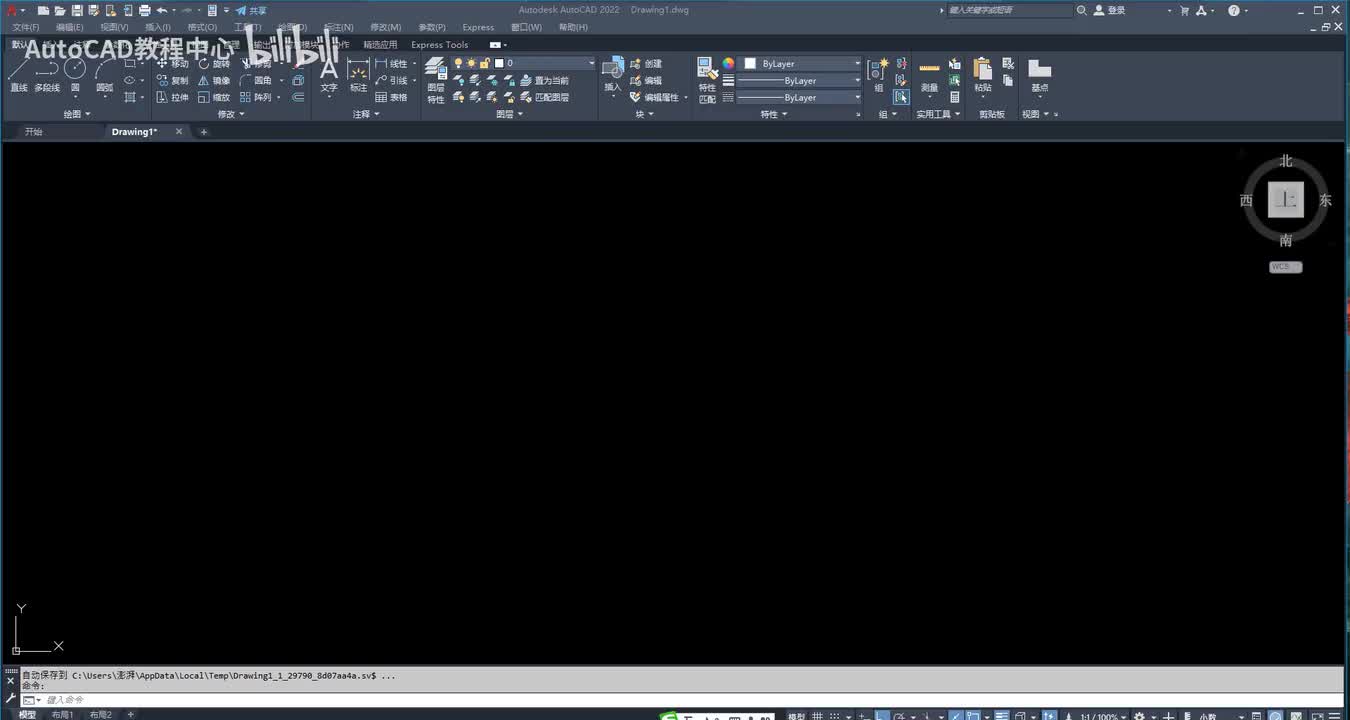Image resolution: width=1350 pixels, height=720 pixels.
Task: Activate the Stretch (拉伸) tool
Action: tap(172, 98)
